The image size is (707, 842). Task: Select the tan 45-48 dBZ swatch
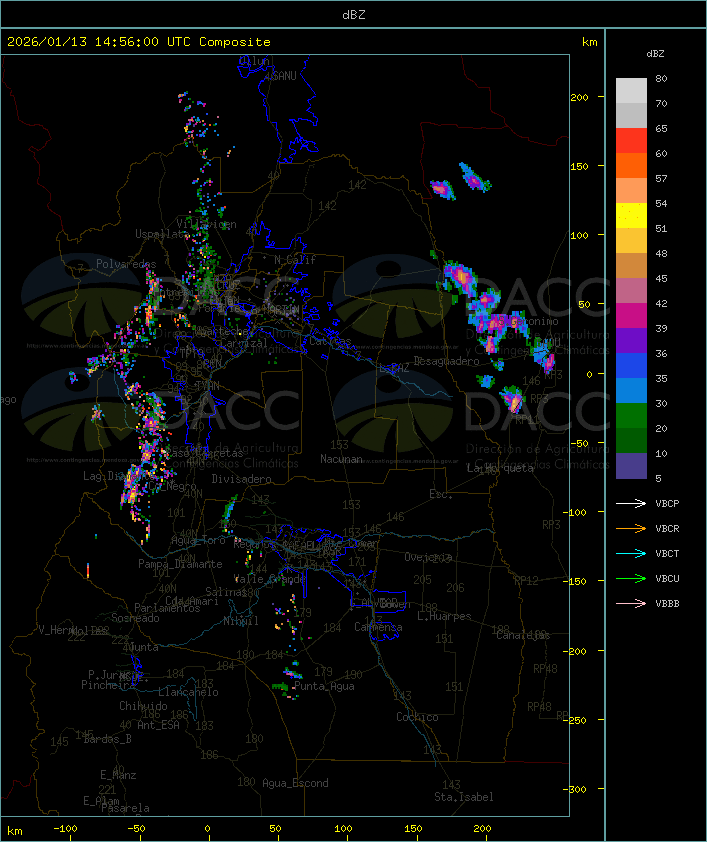pos(631,265)
